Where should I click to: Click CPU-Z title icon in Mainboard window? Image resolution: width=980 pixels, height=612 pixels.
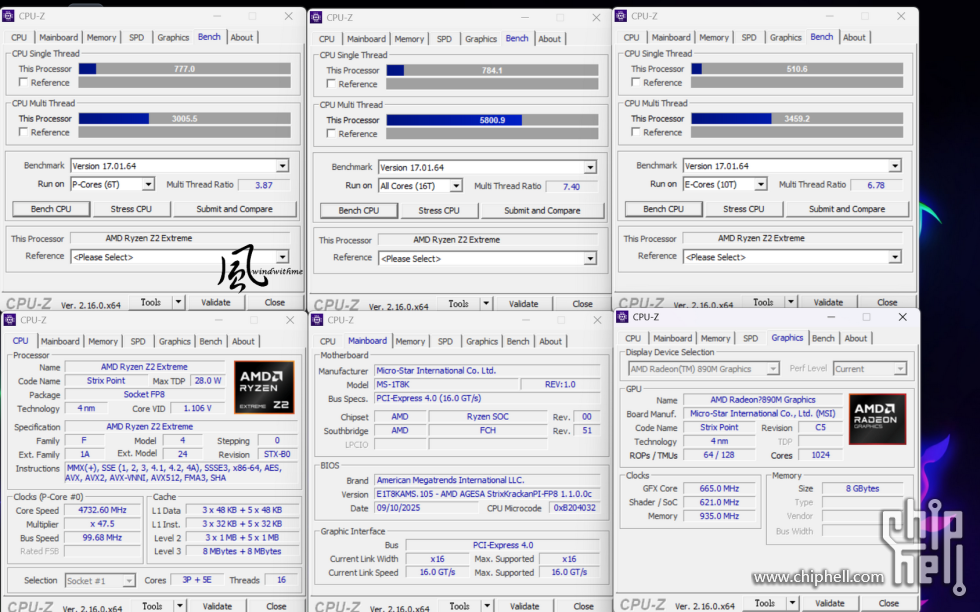click(317, 320)
